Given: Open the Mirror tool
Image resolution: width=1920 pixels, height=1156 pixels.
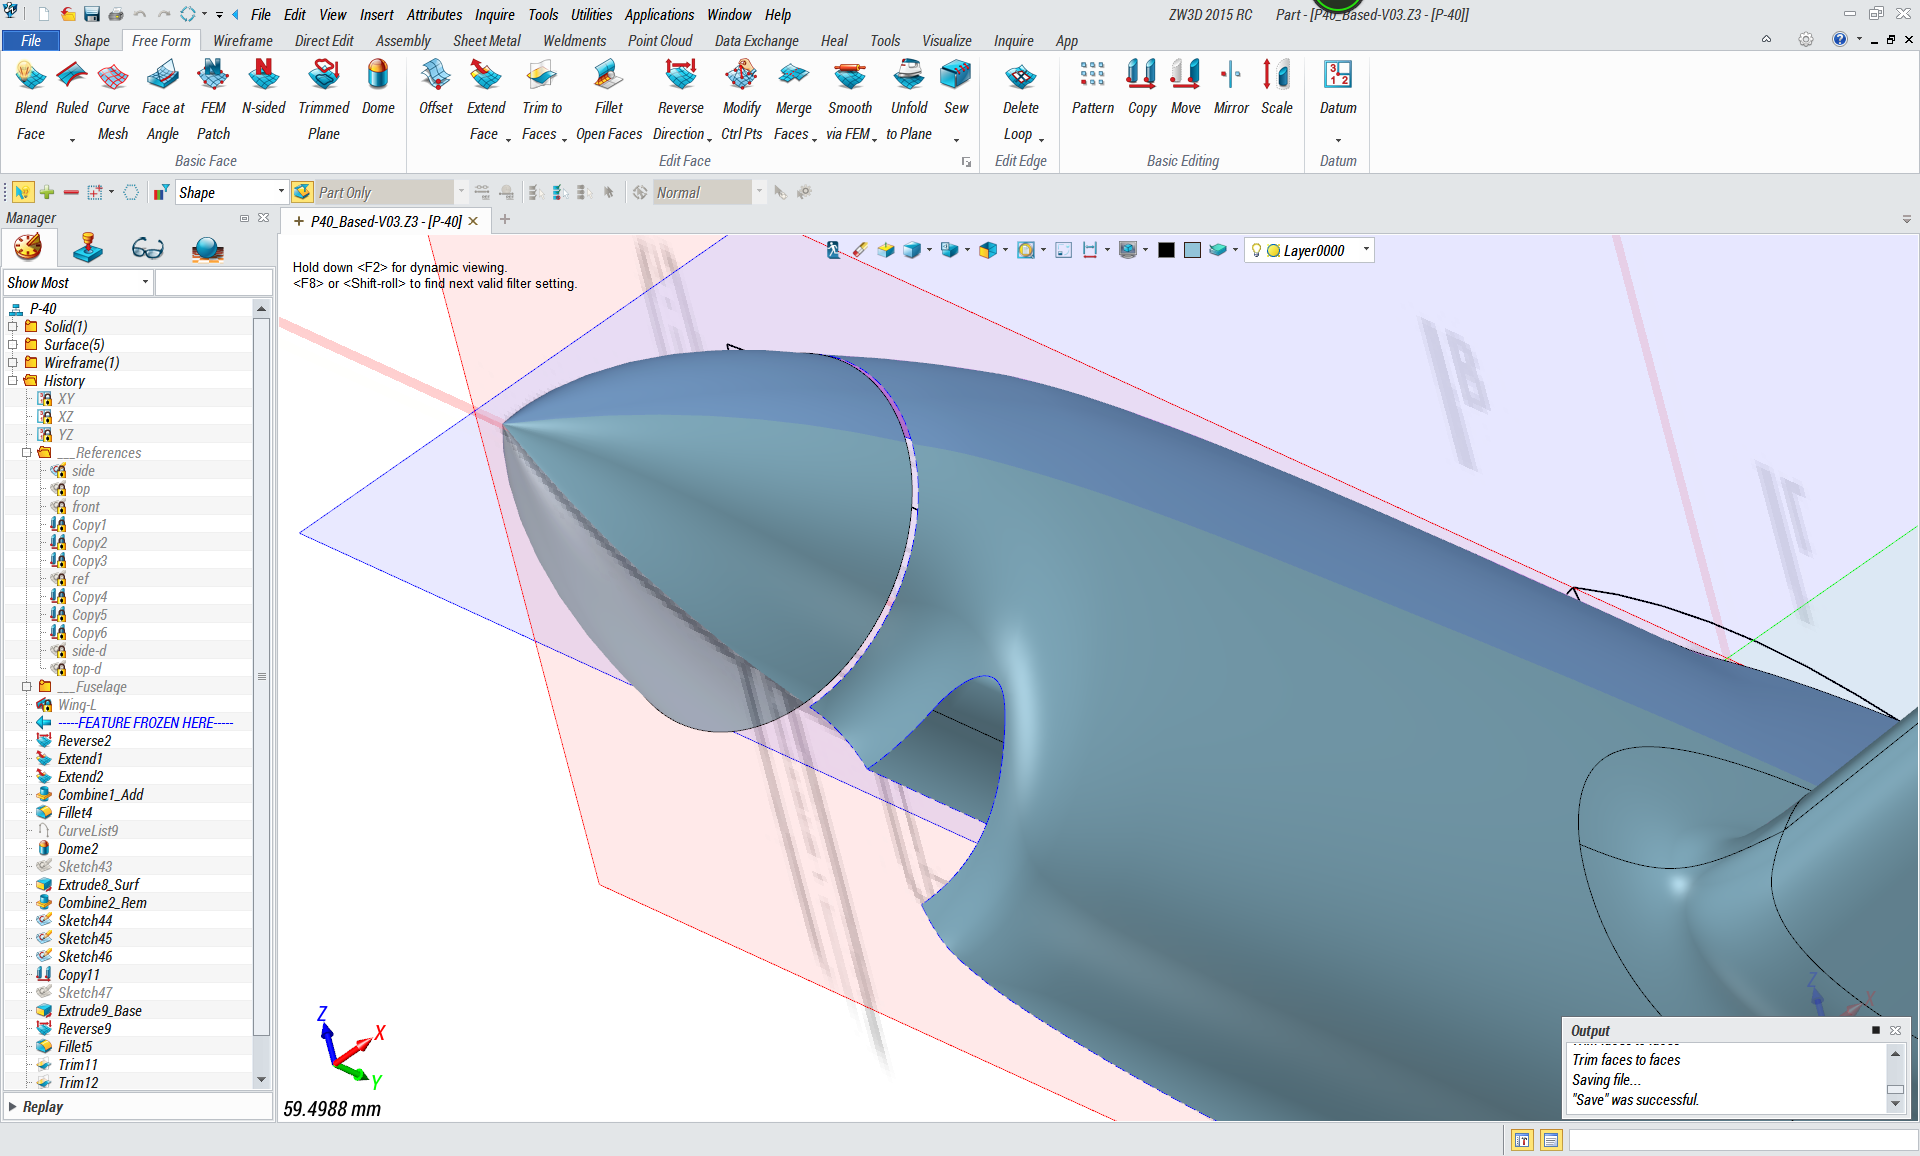Looking at the screenshot, I should 1231,76.
